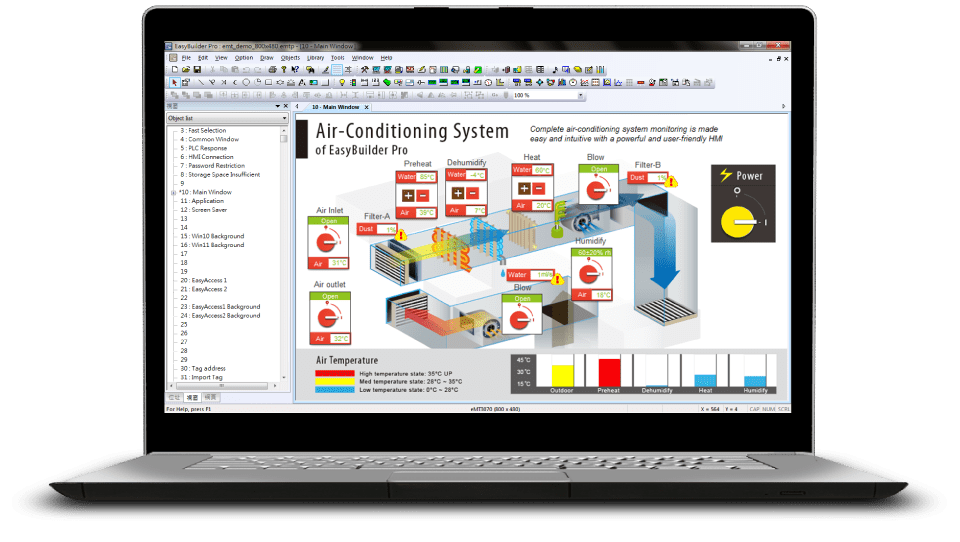Select '30 : Tag address' in object list
The height and width of the screenshot is (542, 960).
203,369
